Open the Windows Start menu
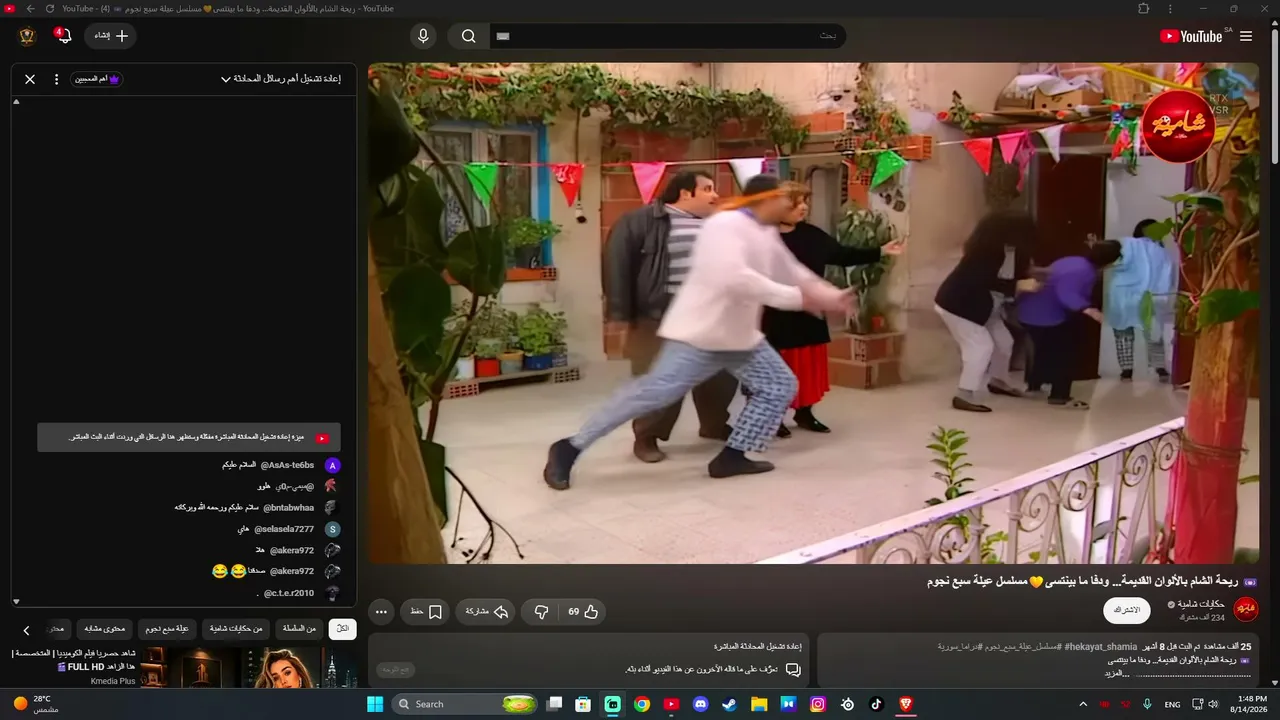Image resolution: width=1280 pixels, height=720 pixels. [x=375, y=704]
